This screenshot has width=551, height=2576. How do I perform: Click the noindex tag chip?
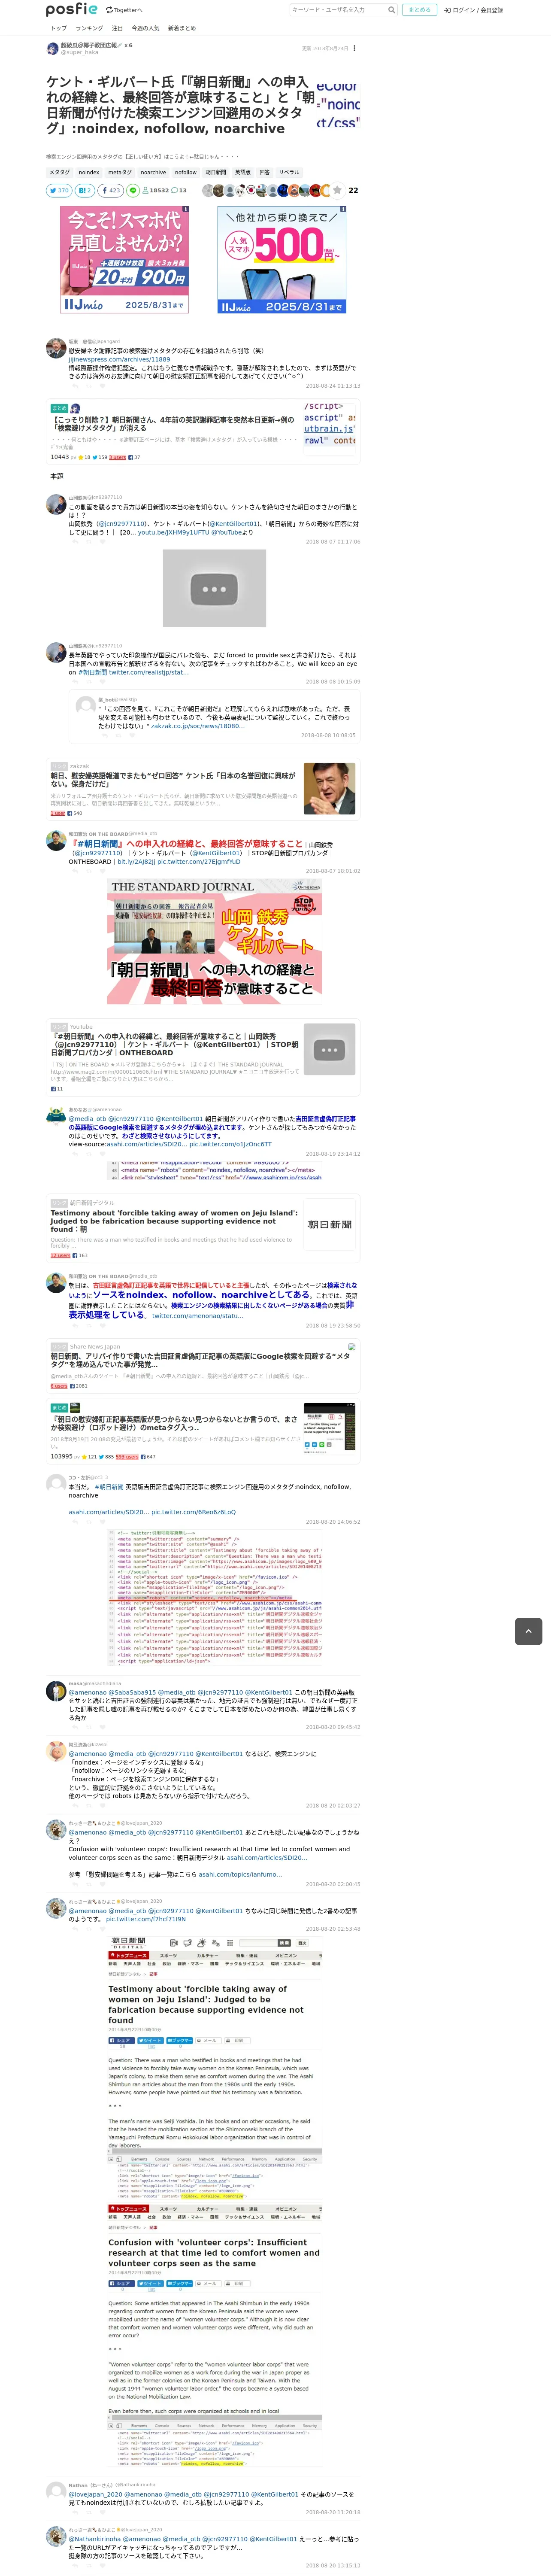89,172
